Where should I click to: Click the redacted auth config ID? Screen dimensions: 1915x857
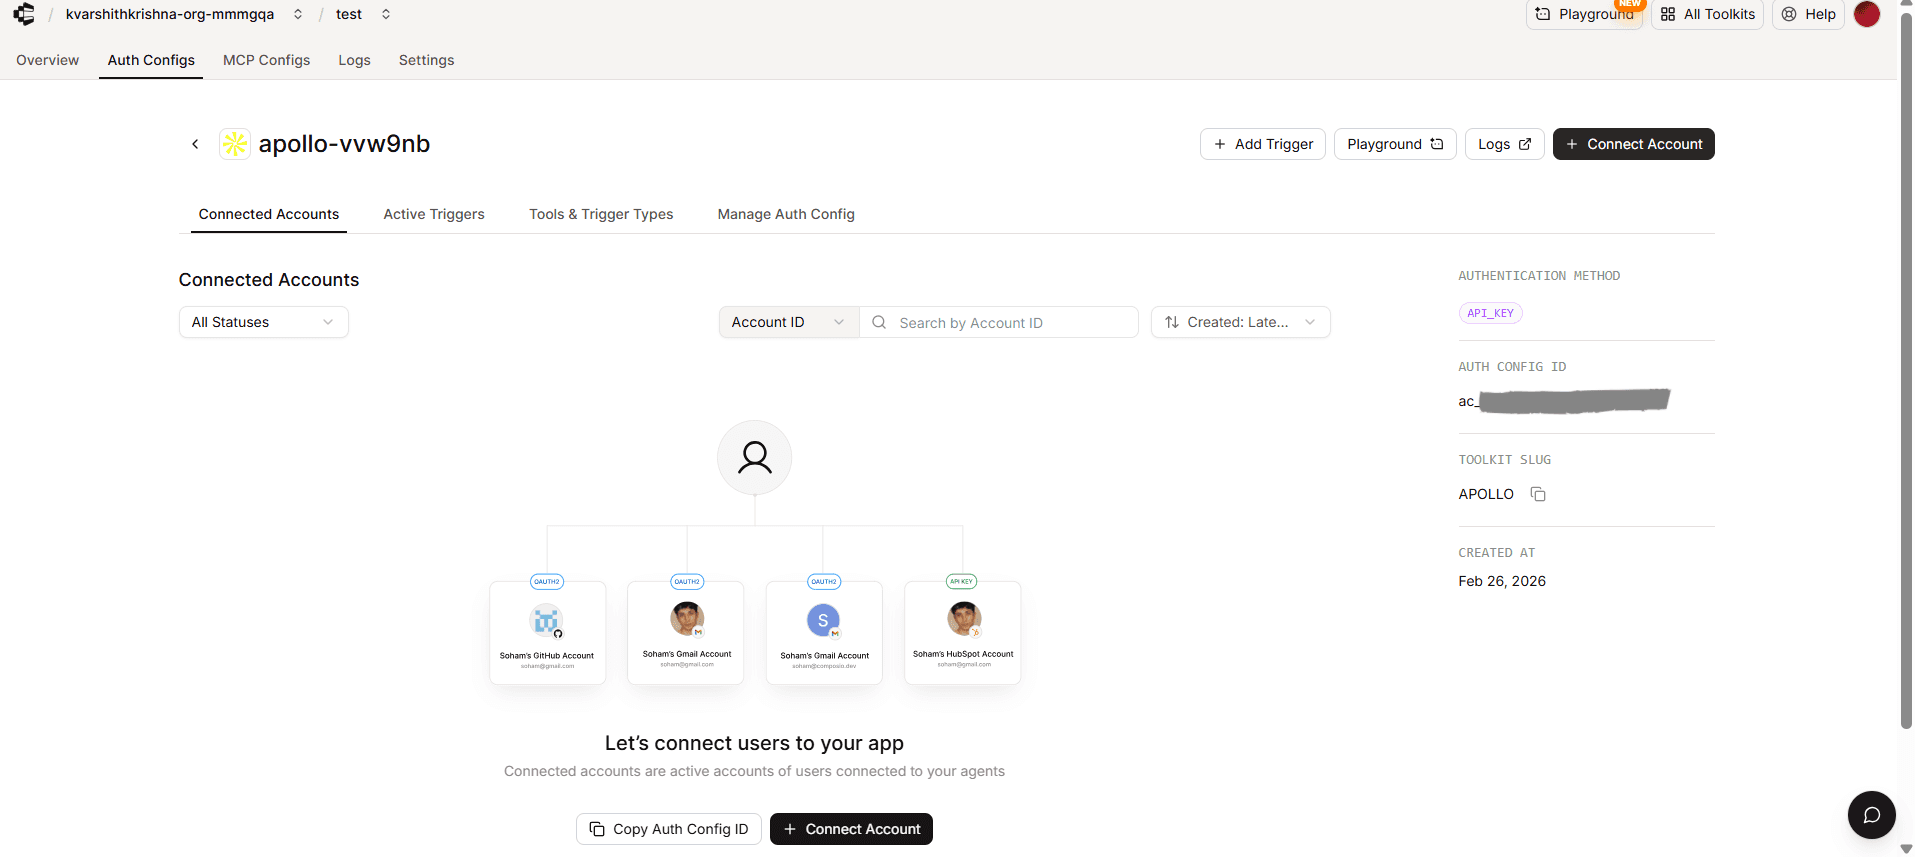1564,401
